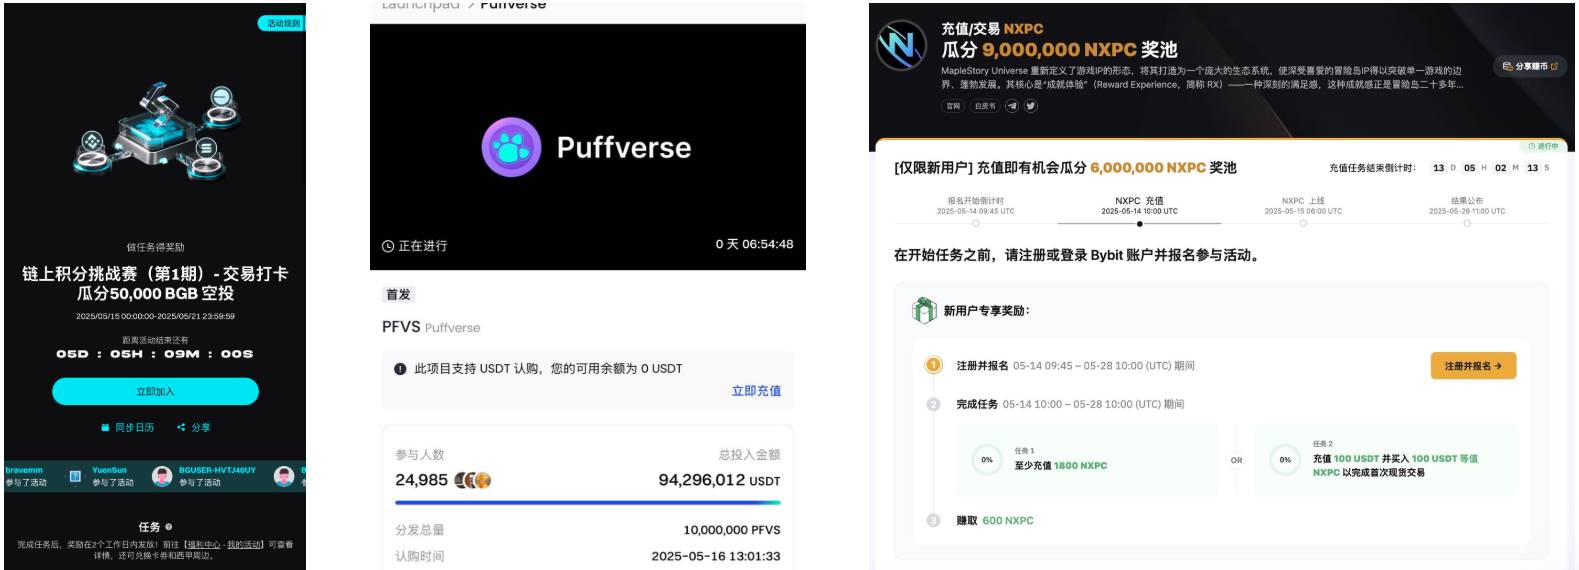Open the 白皮书 tag link

(985, 106)
